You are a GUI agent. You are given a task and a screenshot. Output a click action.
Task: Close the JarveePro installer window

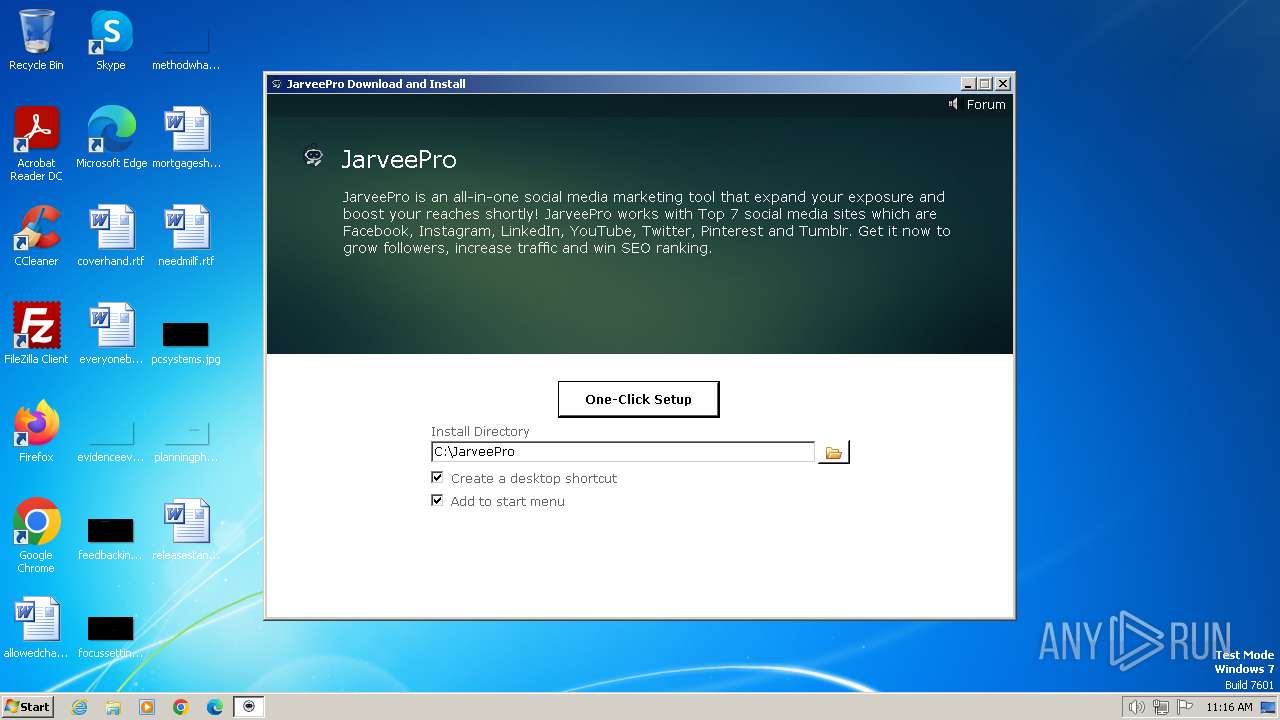coord(1003,84)
